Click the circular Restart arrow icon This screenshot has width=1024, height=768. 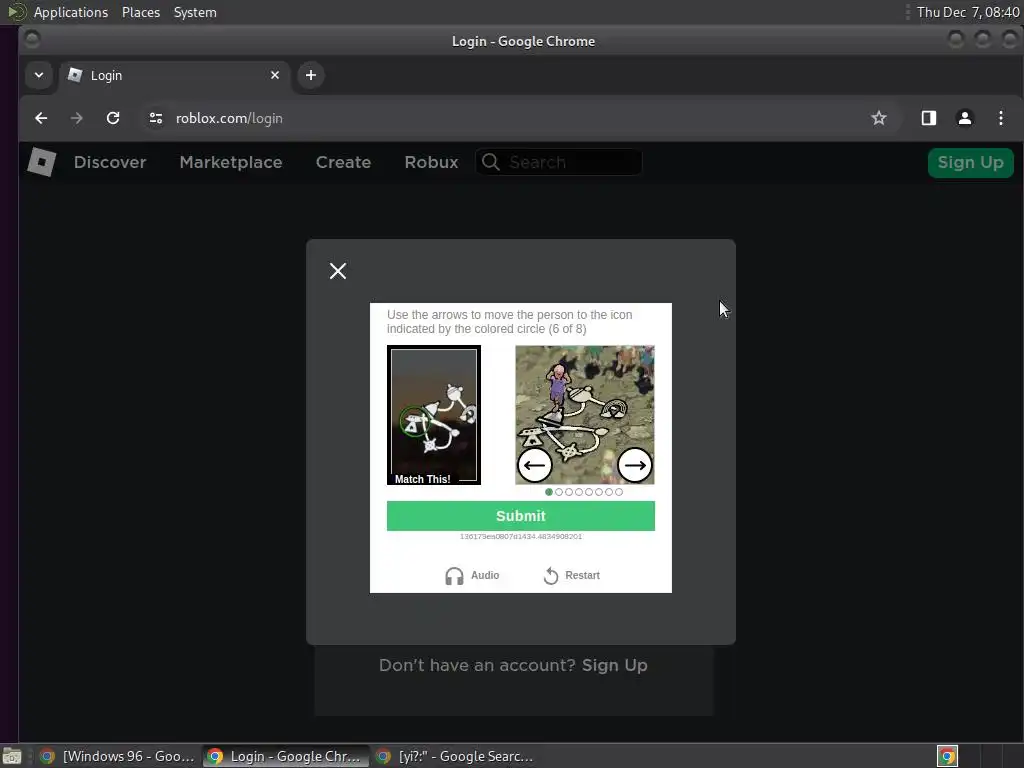click(x=551, y=575)
